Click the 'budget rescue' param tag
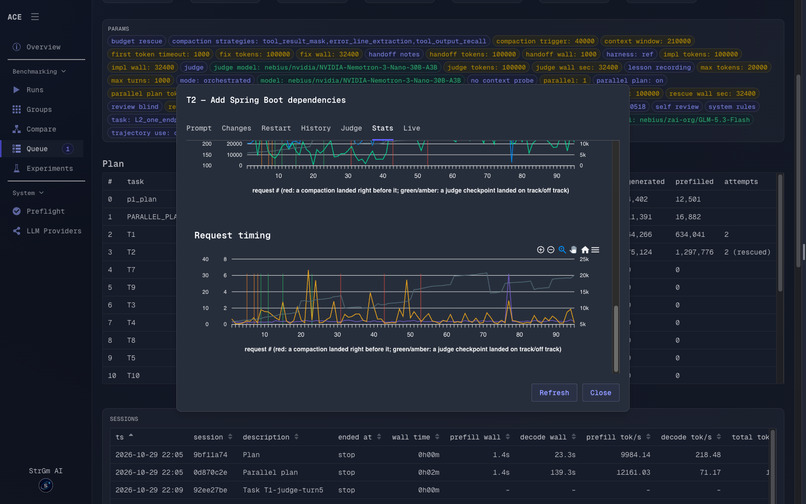Viewport: 806px width, 504px height. 136,41
